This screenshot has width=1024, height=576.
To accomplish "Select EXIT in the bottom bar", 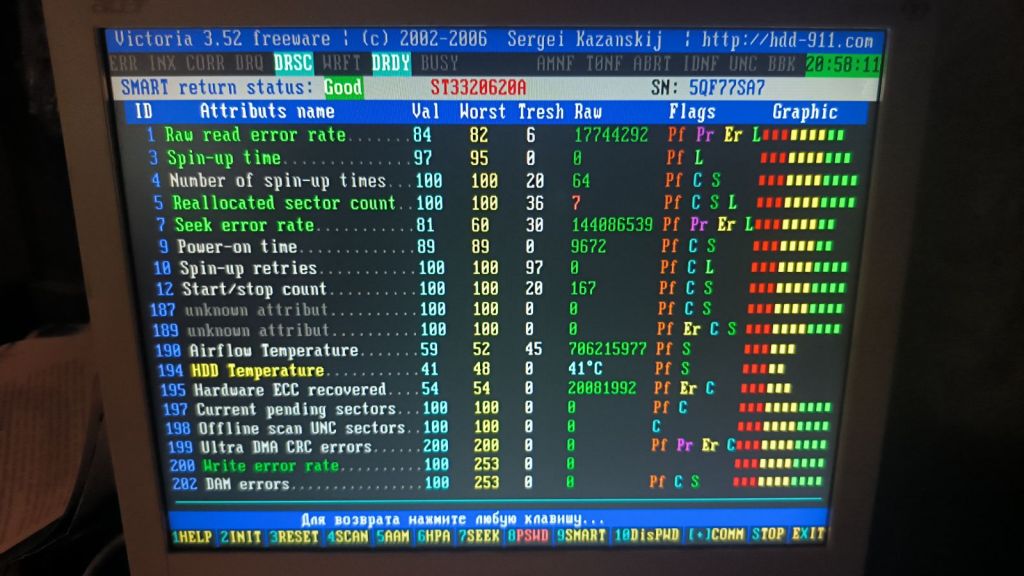I will [x=808, y=534].
